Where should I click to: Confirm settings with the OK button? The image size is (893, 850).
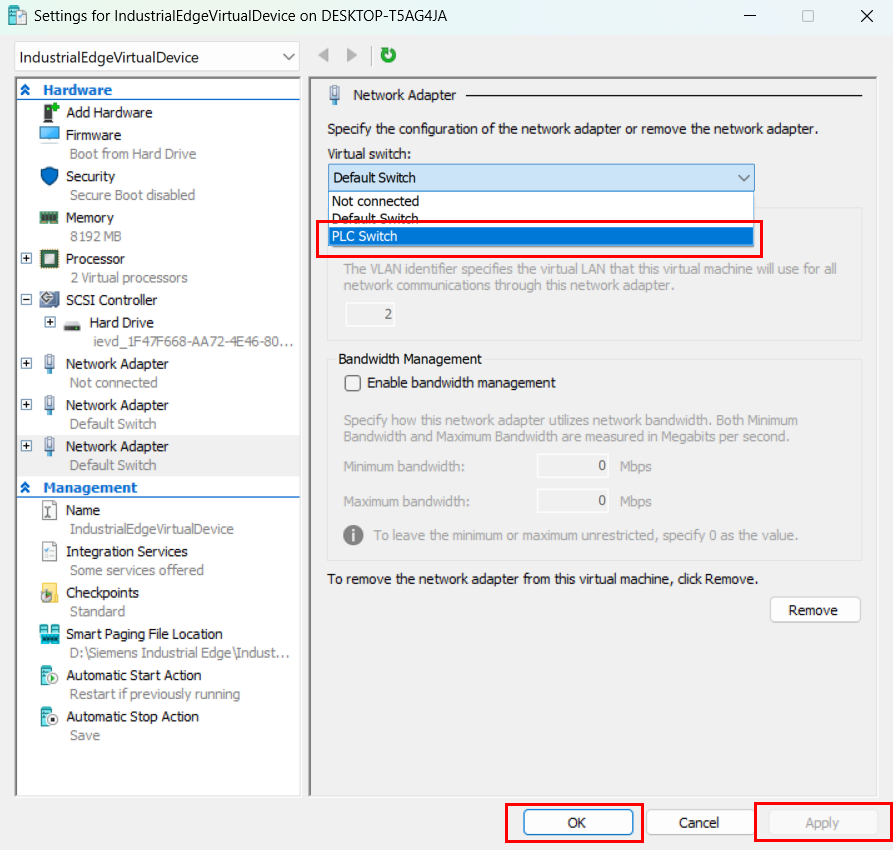tap(574, 822)
